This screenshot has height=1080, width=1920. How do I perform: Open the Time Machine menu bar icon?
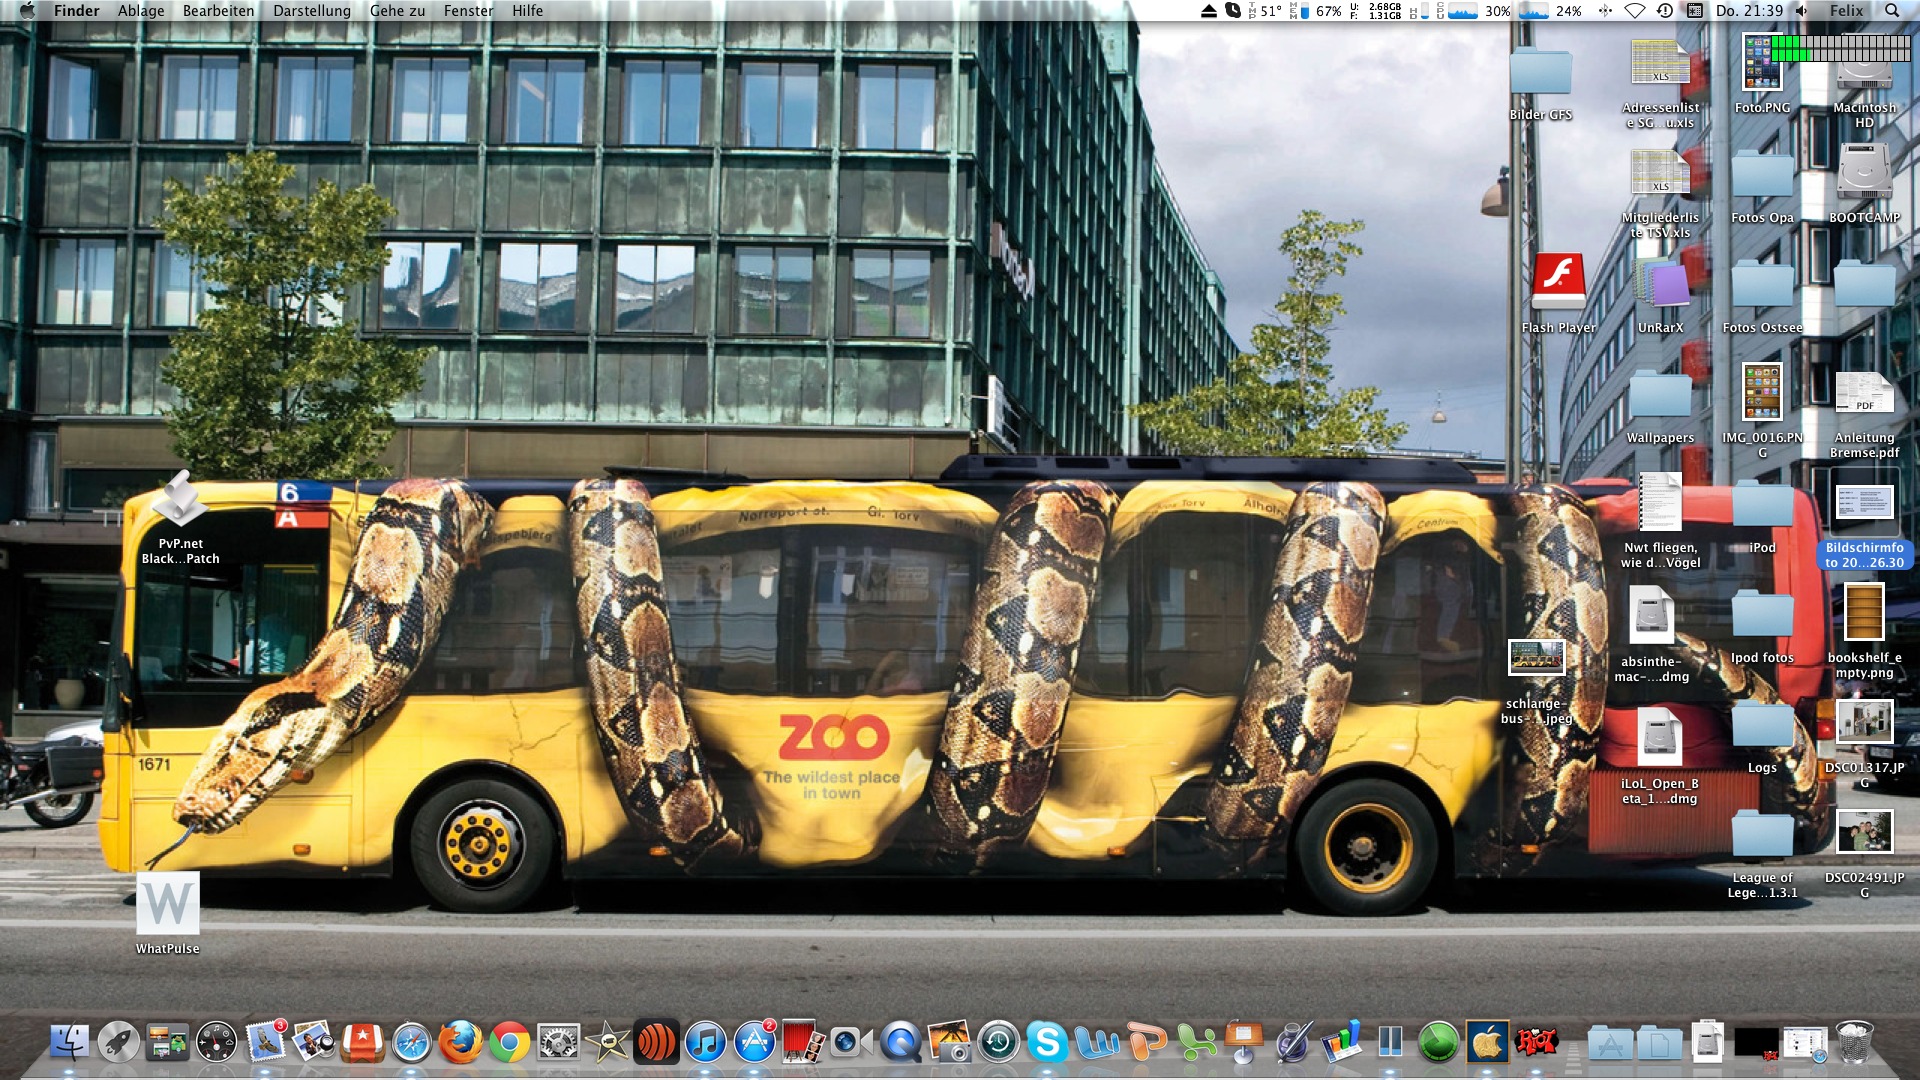(1665, 11)
